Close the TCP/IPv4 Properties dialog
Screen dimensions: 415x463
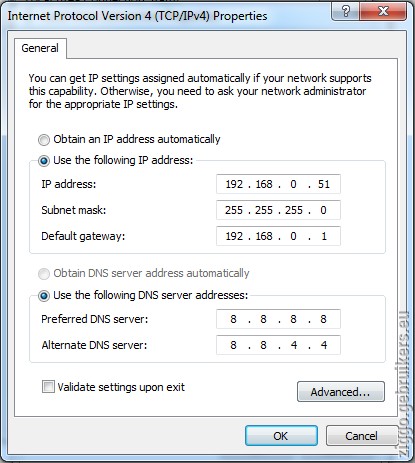(383, 12)
